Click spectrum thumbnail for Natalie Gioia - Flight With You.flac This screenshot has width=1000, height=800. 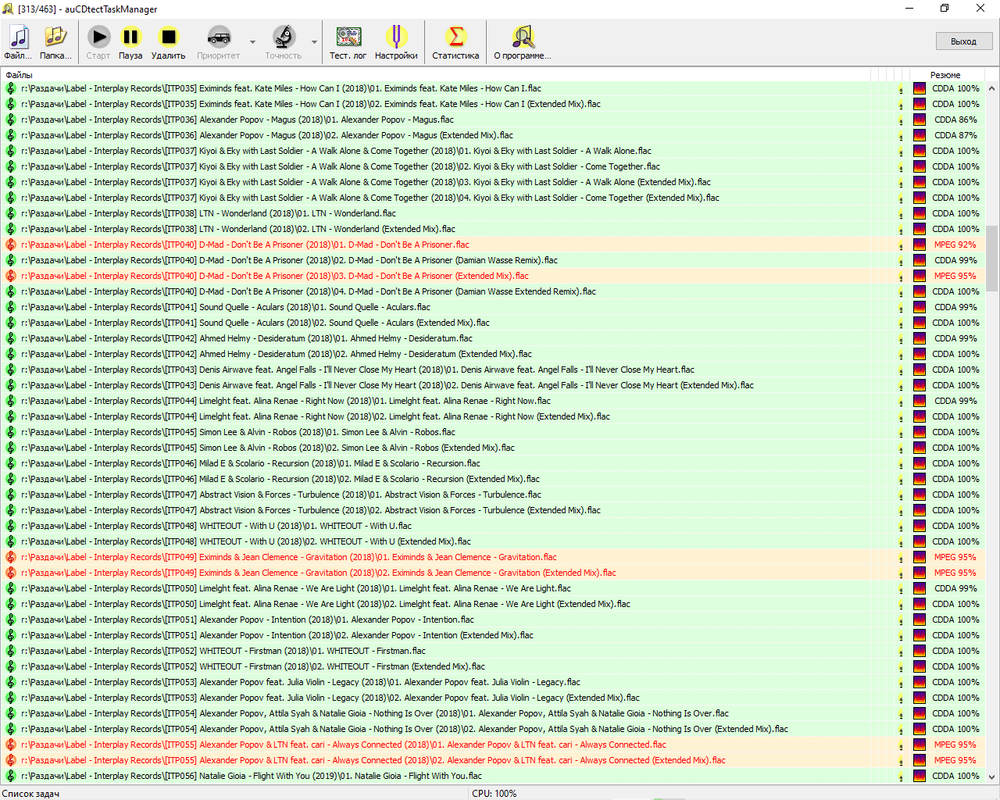919,776
